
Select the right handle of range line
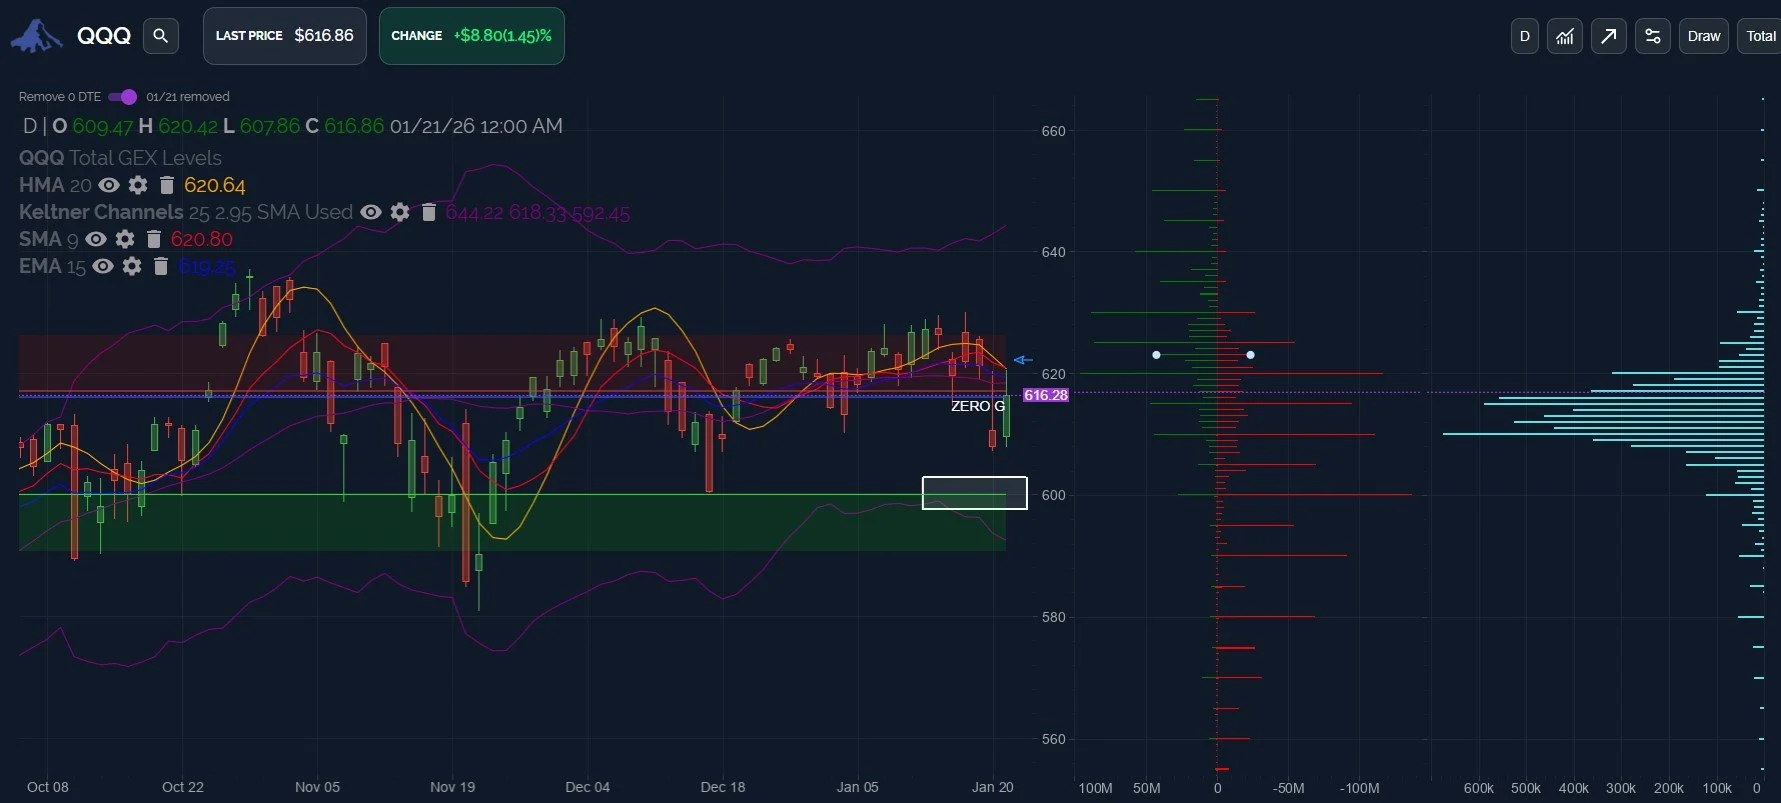click(1250, 355)
